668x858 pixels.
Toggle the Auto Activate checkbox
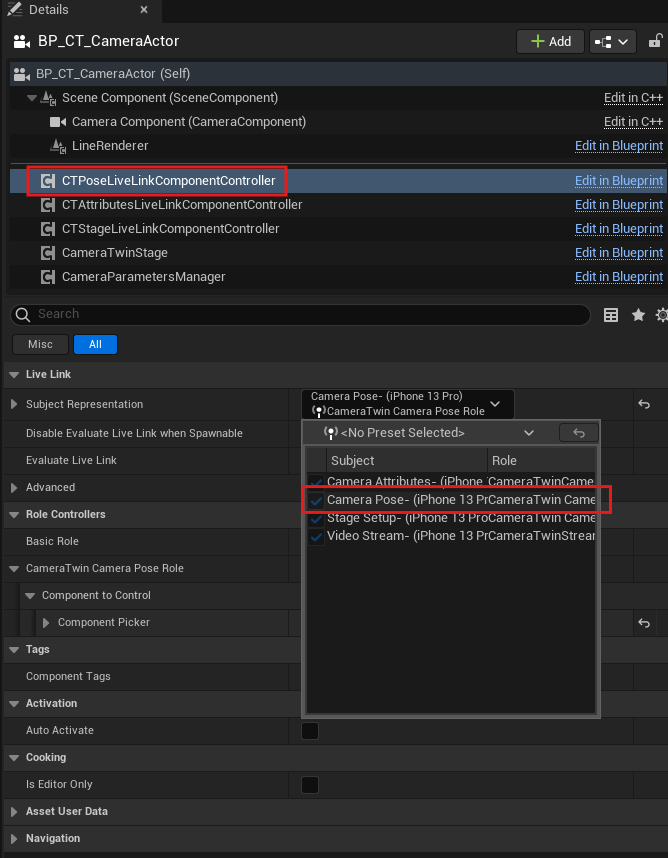311,731
